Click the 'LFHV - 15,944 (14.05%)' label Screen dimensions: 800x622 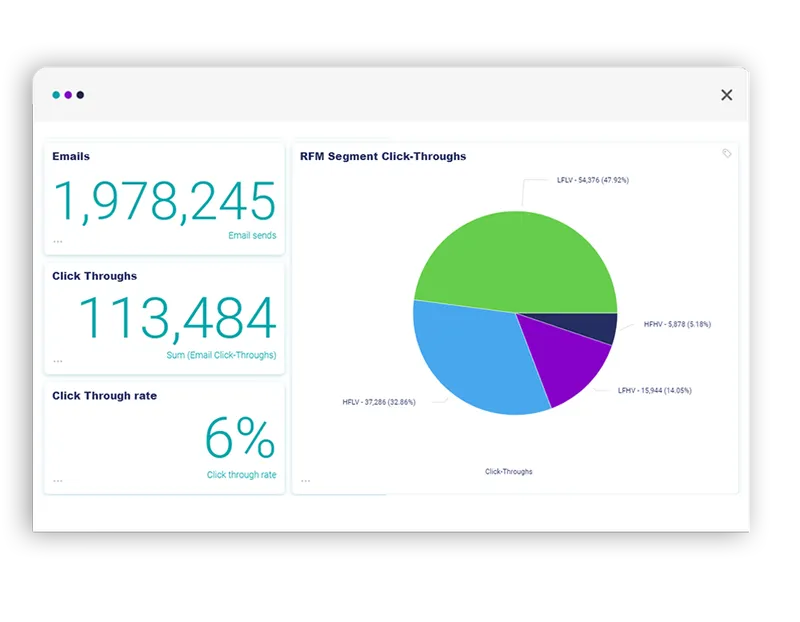click(655, 390)
